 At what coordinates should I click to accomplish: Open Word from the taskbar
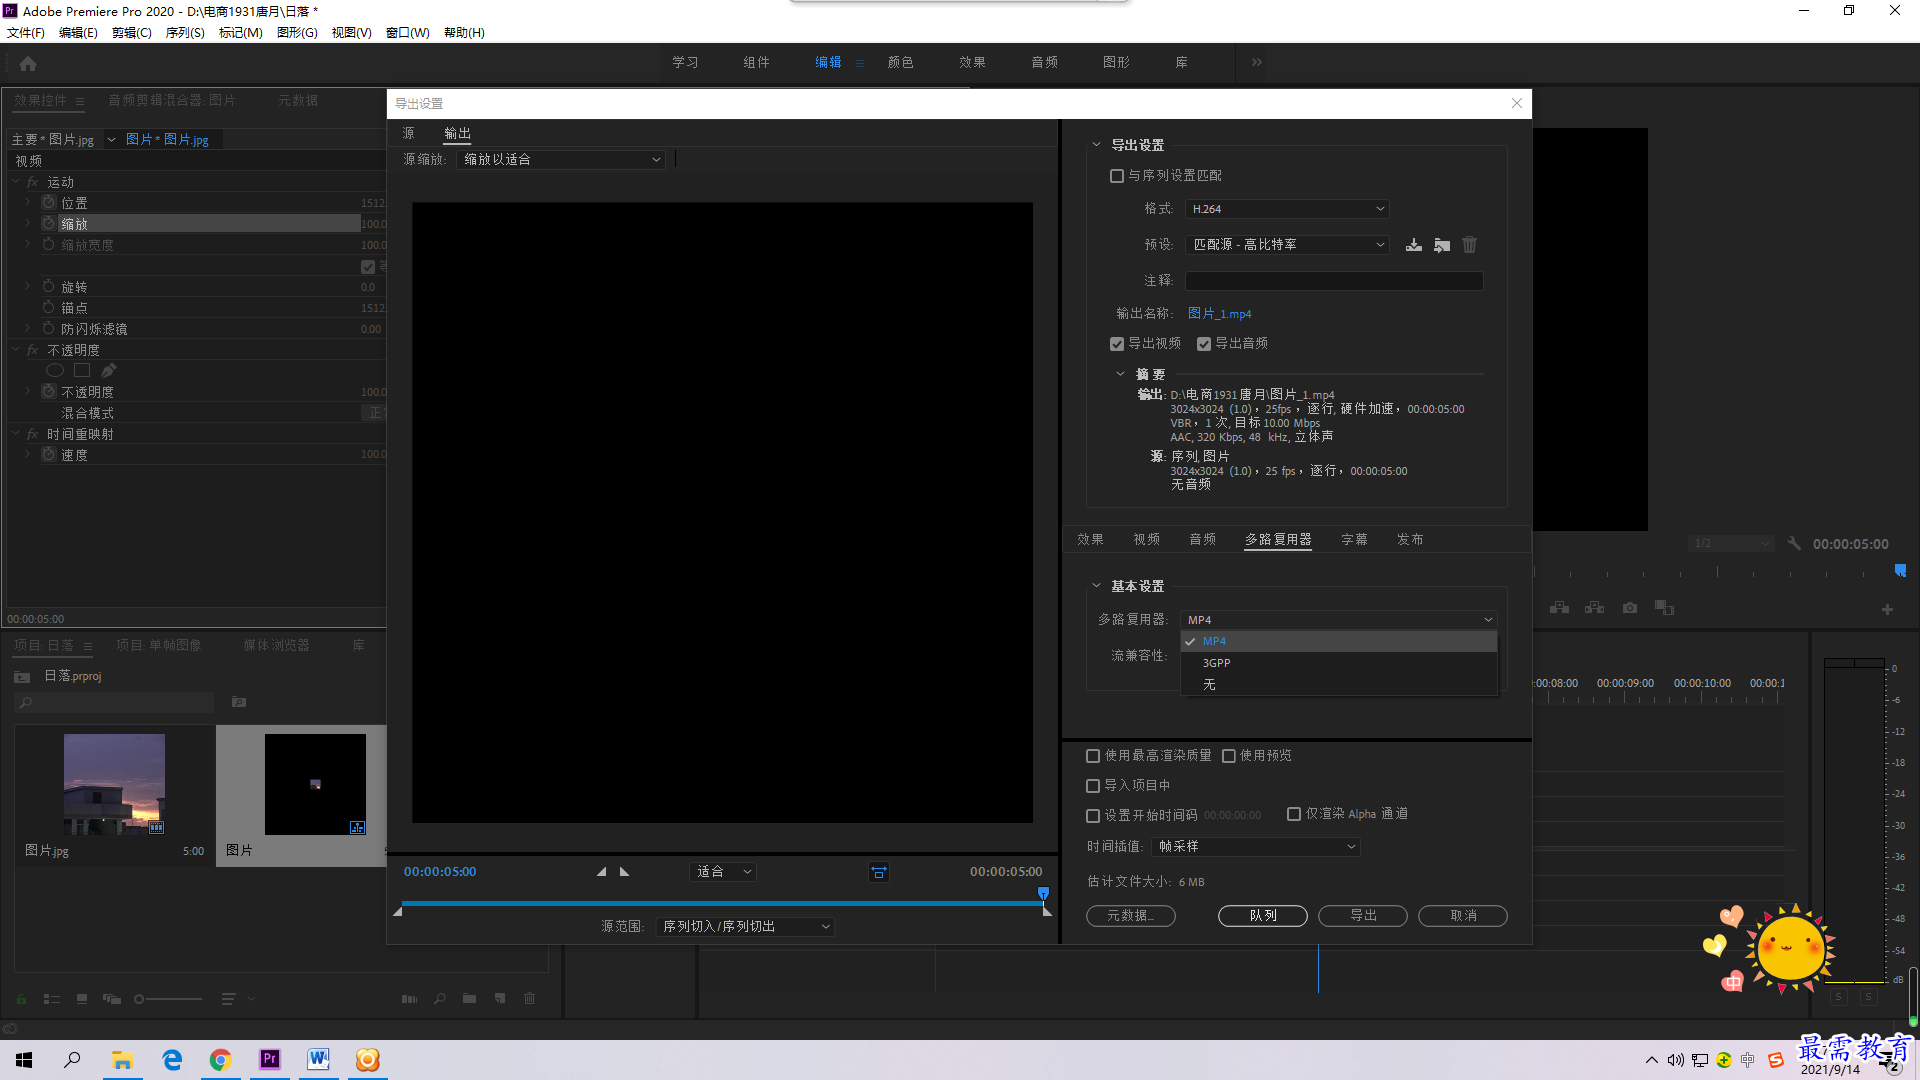tap(318, 1059)
